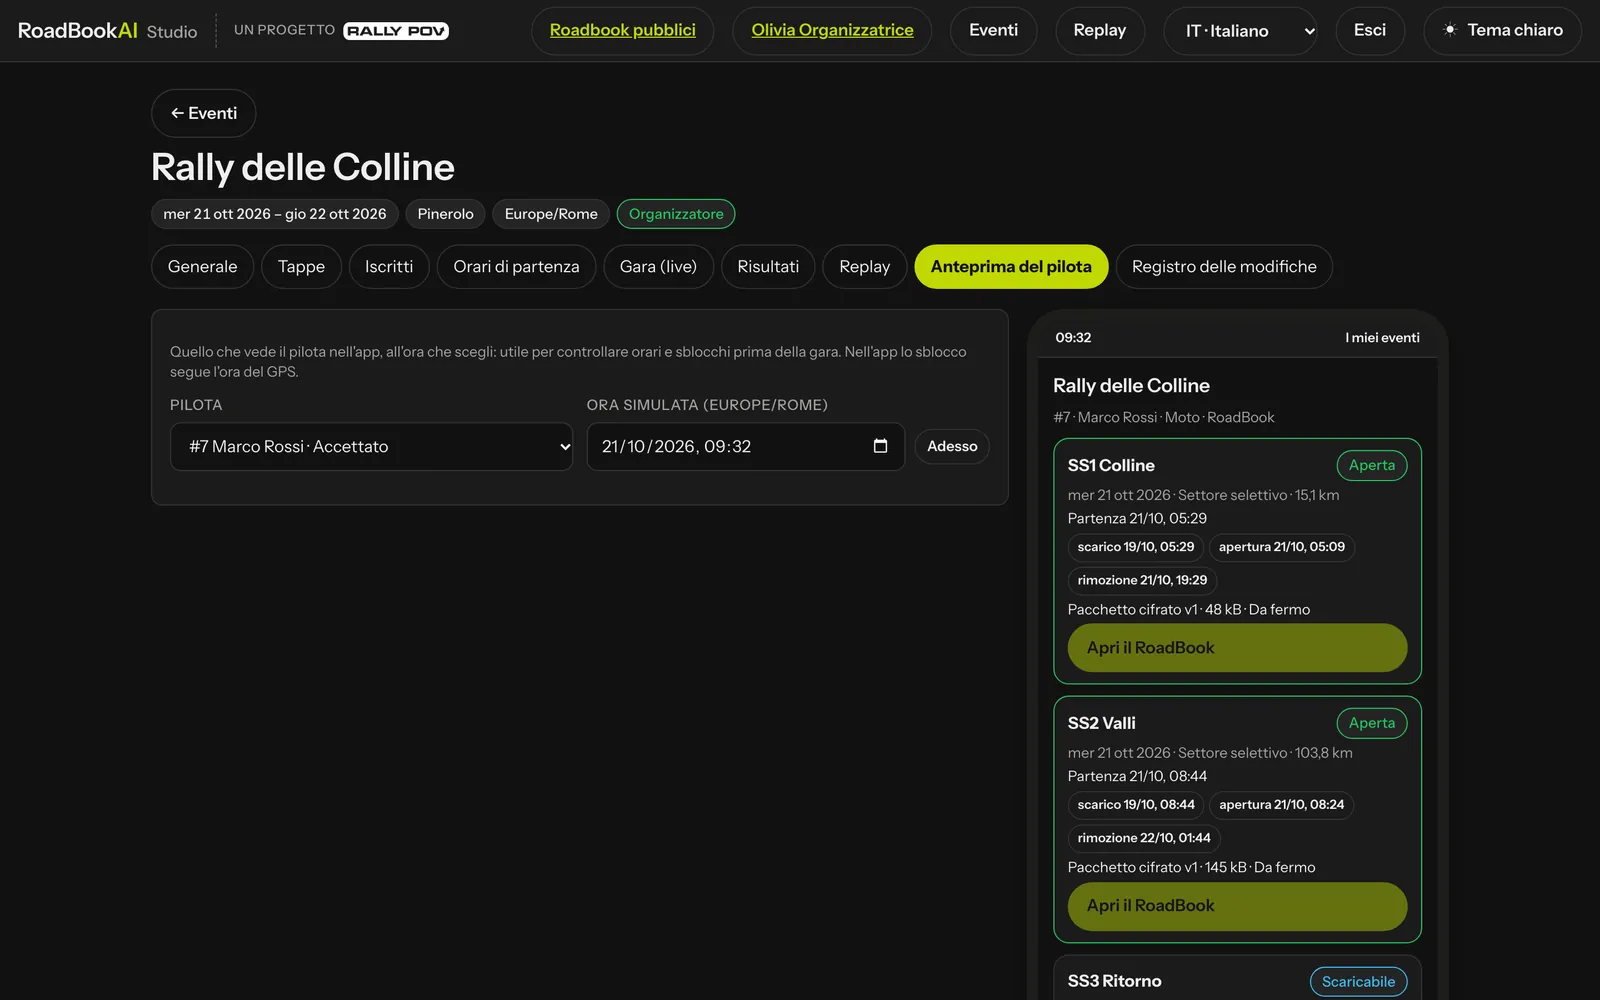Click the calendar icon in simulated time field
Image resolution: width=1600 pixels, height=1000 pixels.
pos(880,446)
